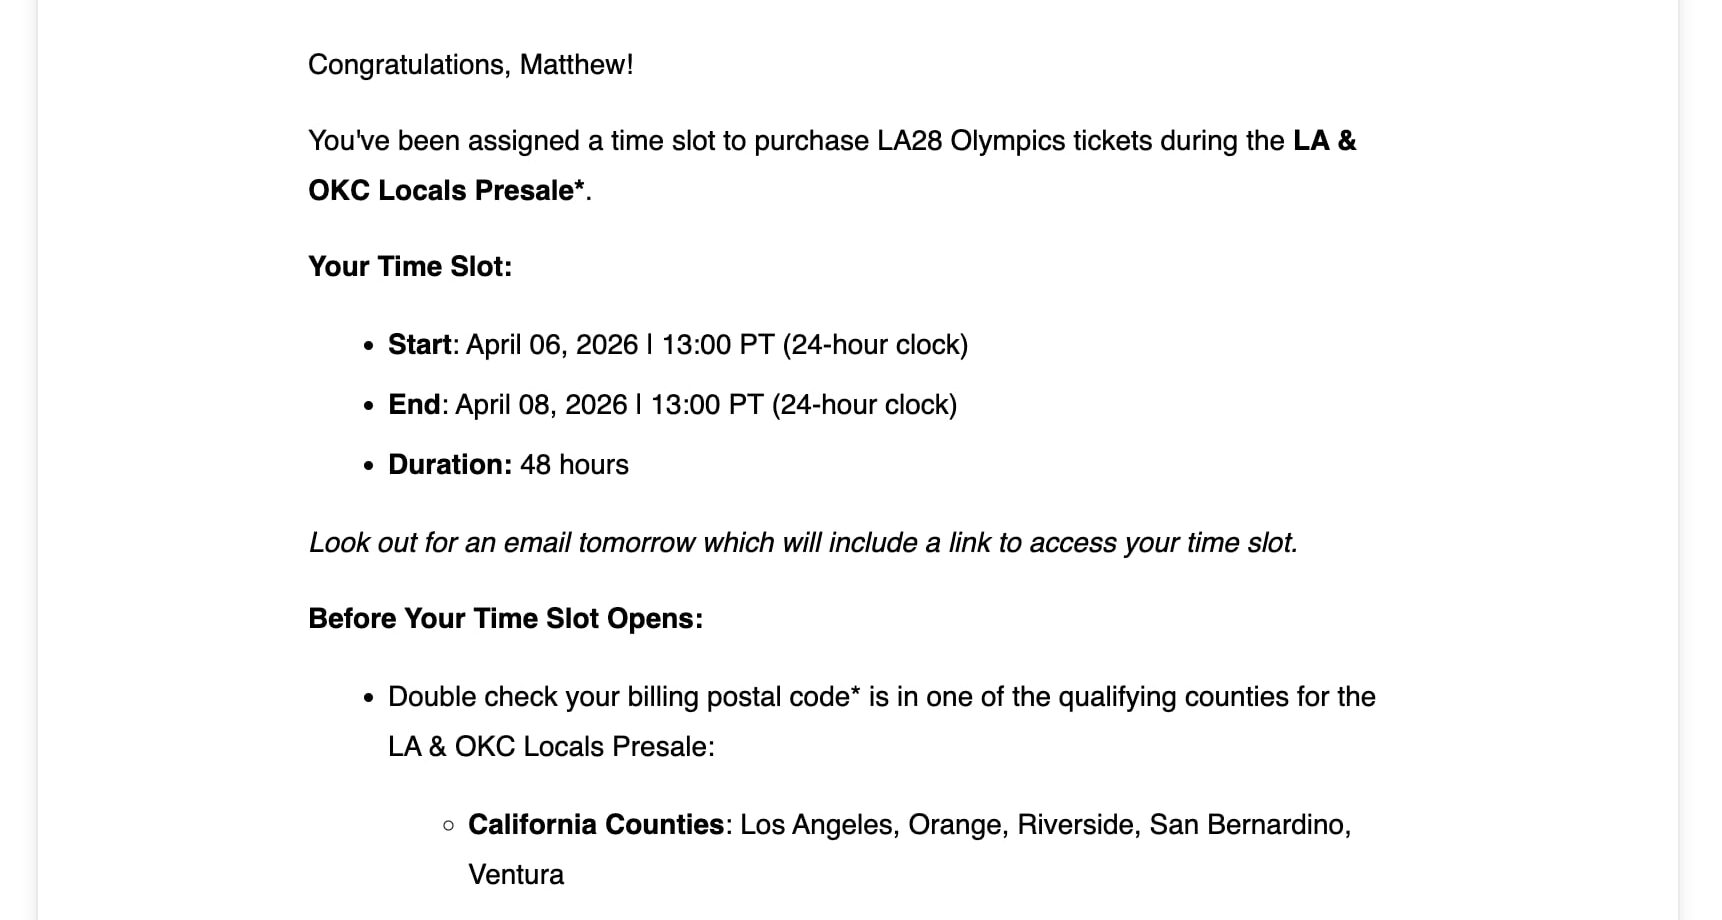This screenshot has width=1722, height=920.
Task: Click the bold "California Counties" label
Action: tap(596, 825)
